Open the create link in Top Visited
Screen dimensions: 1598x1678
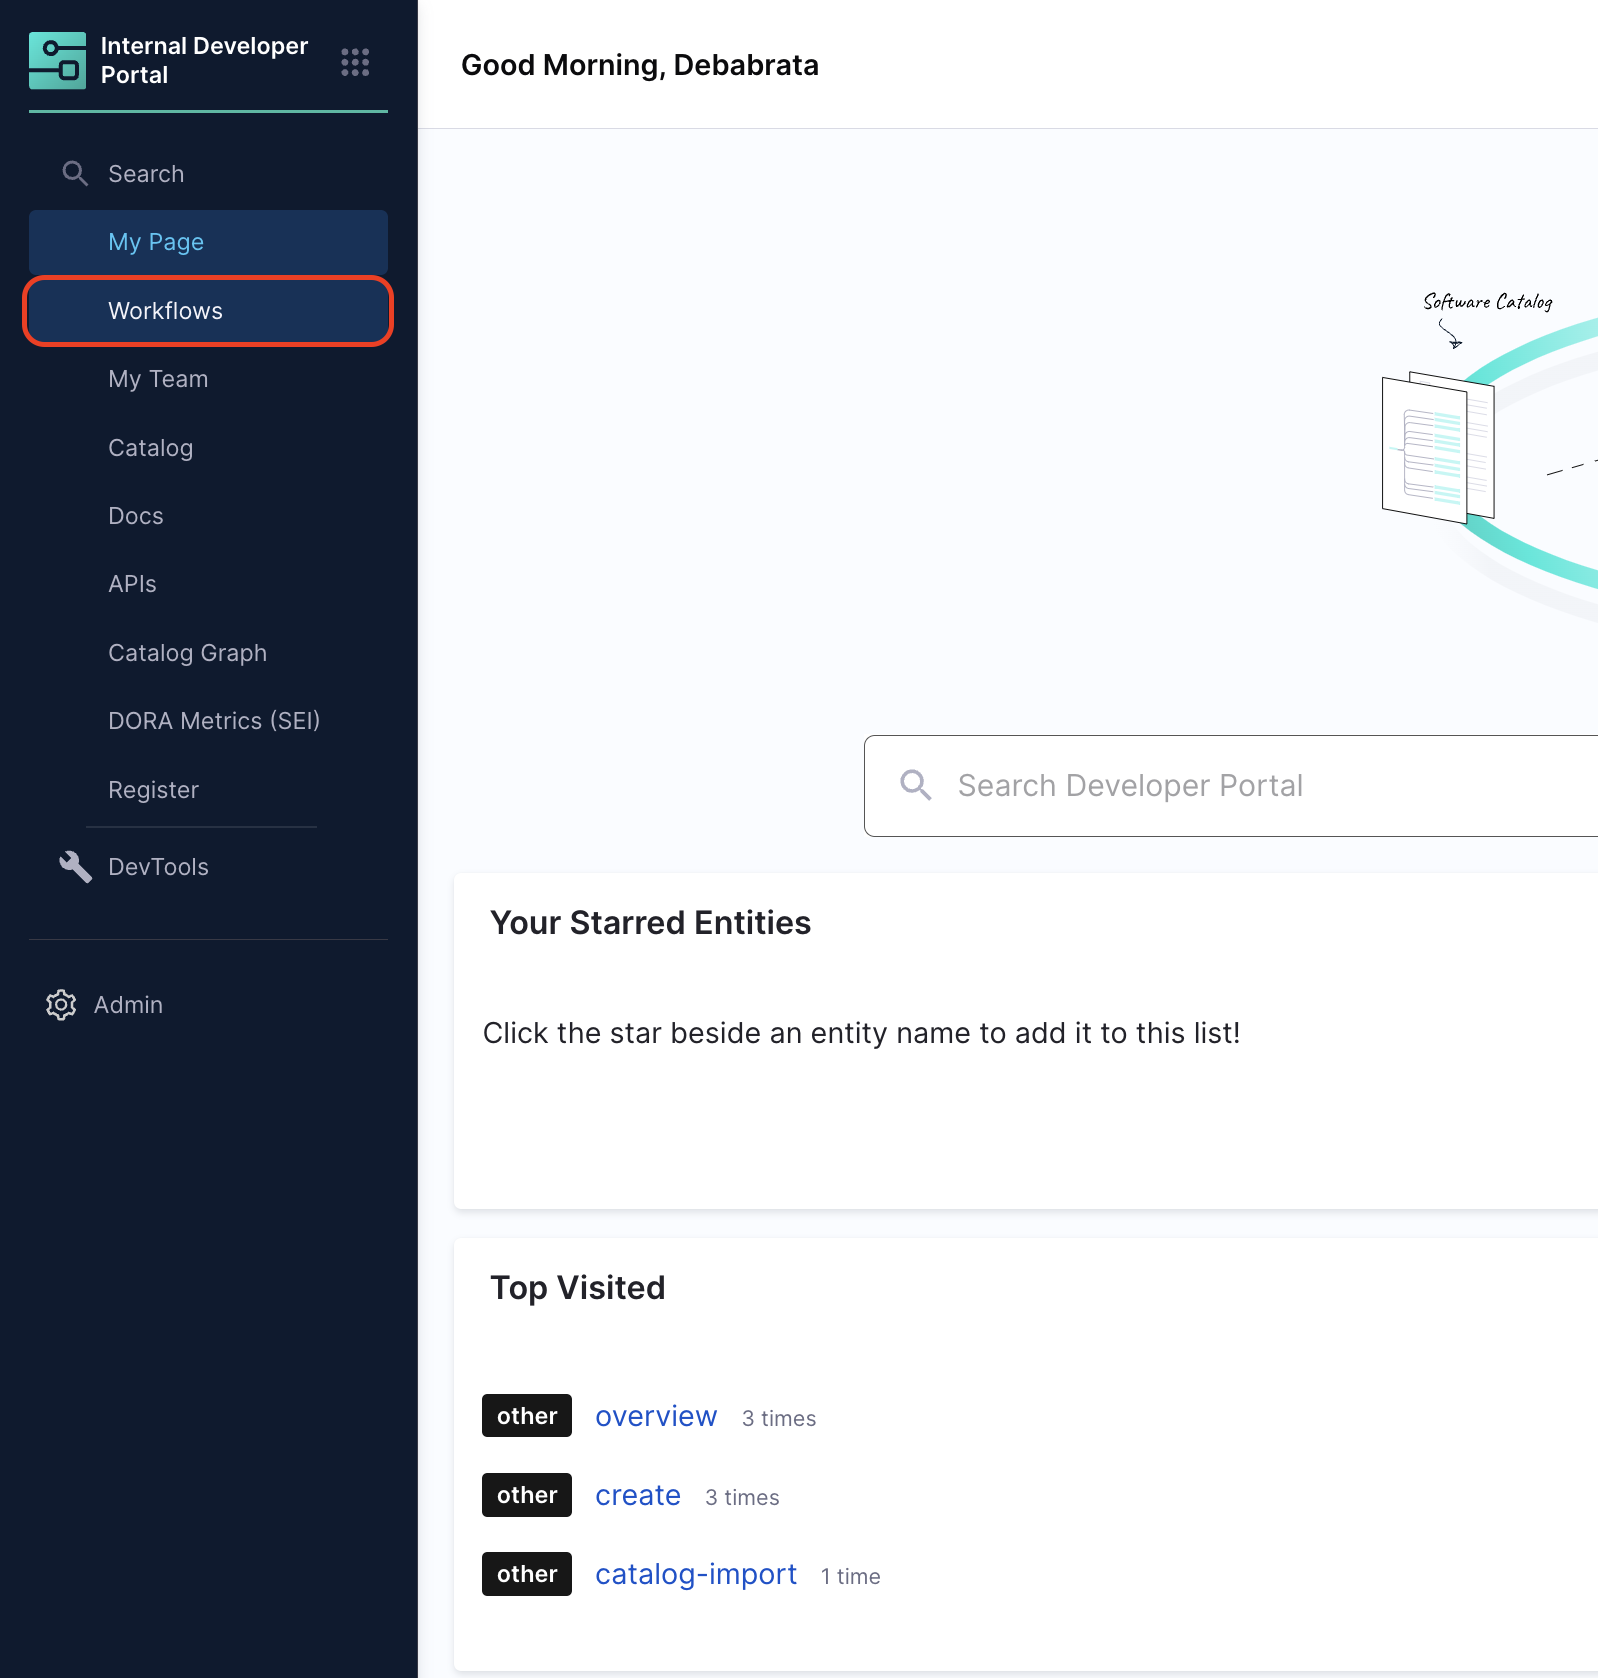pyautogui.click(x=638, y=1495)
